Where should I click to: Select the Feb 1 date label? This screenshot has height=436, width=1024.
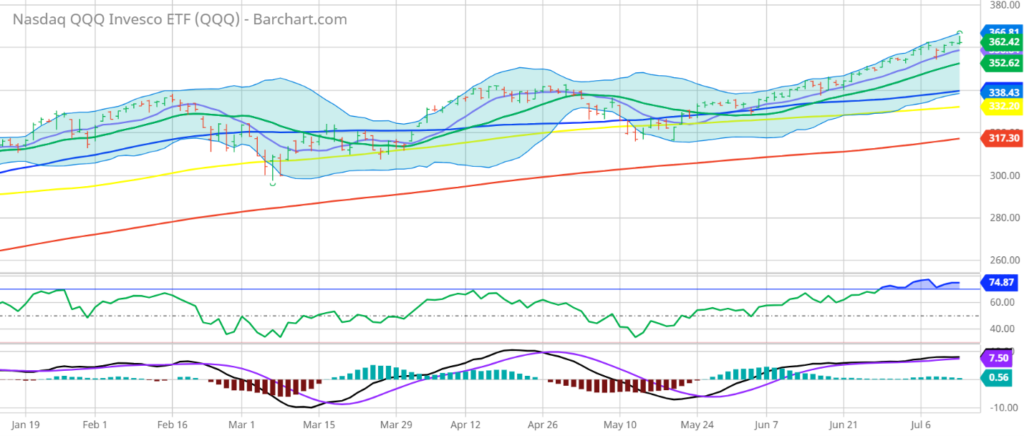pyautogui.click(x=95, y=425)
